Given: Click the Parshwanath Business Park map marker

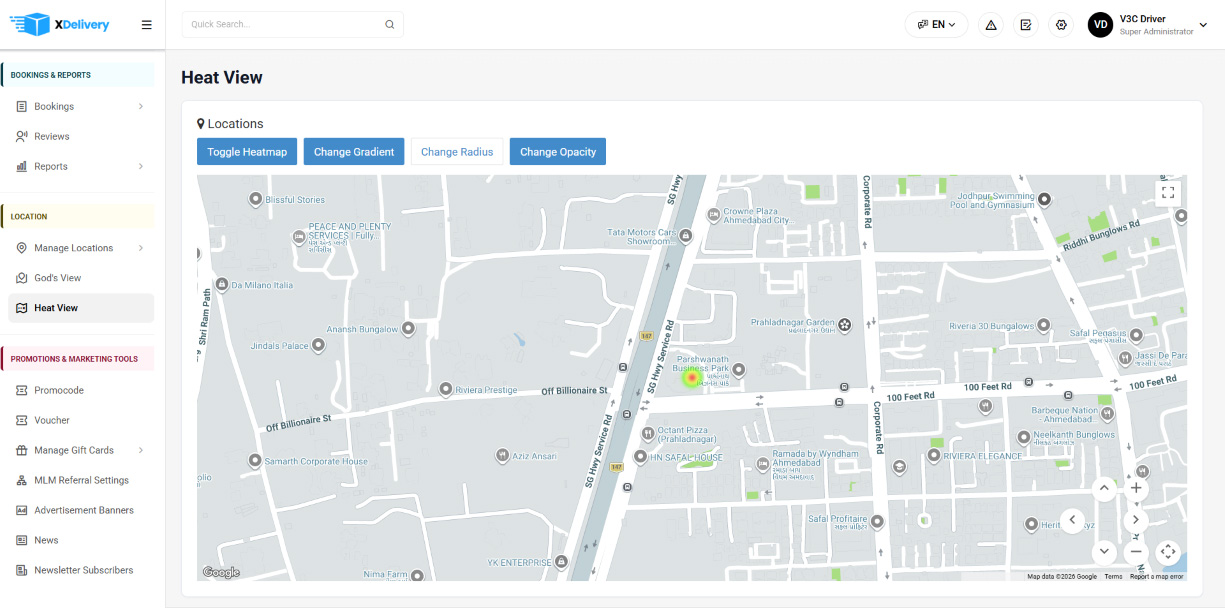Looking at the screenshot, I should [x=740, y=370].
